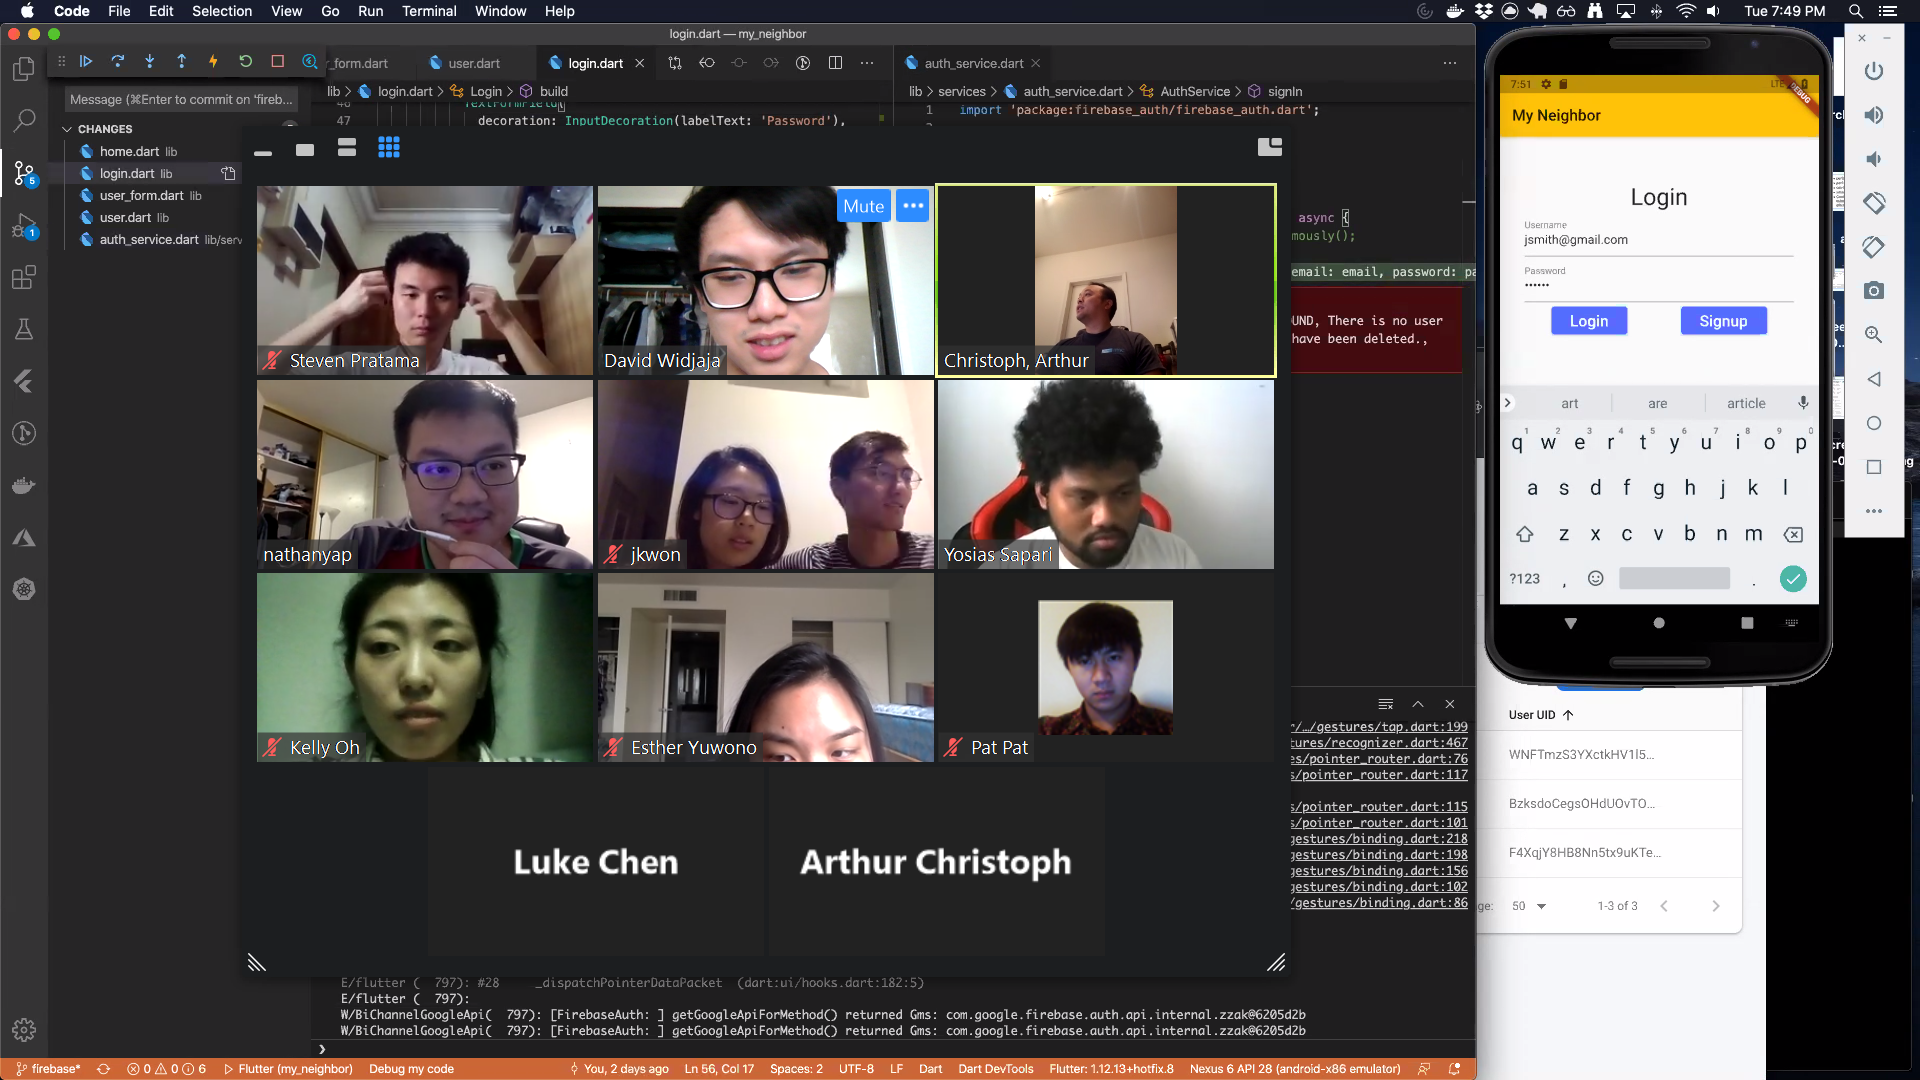Screen dimensions: 1920x1080
Task: Open user_form.dart in changes list
Action: pyautogui.click(x=150, y=196)
